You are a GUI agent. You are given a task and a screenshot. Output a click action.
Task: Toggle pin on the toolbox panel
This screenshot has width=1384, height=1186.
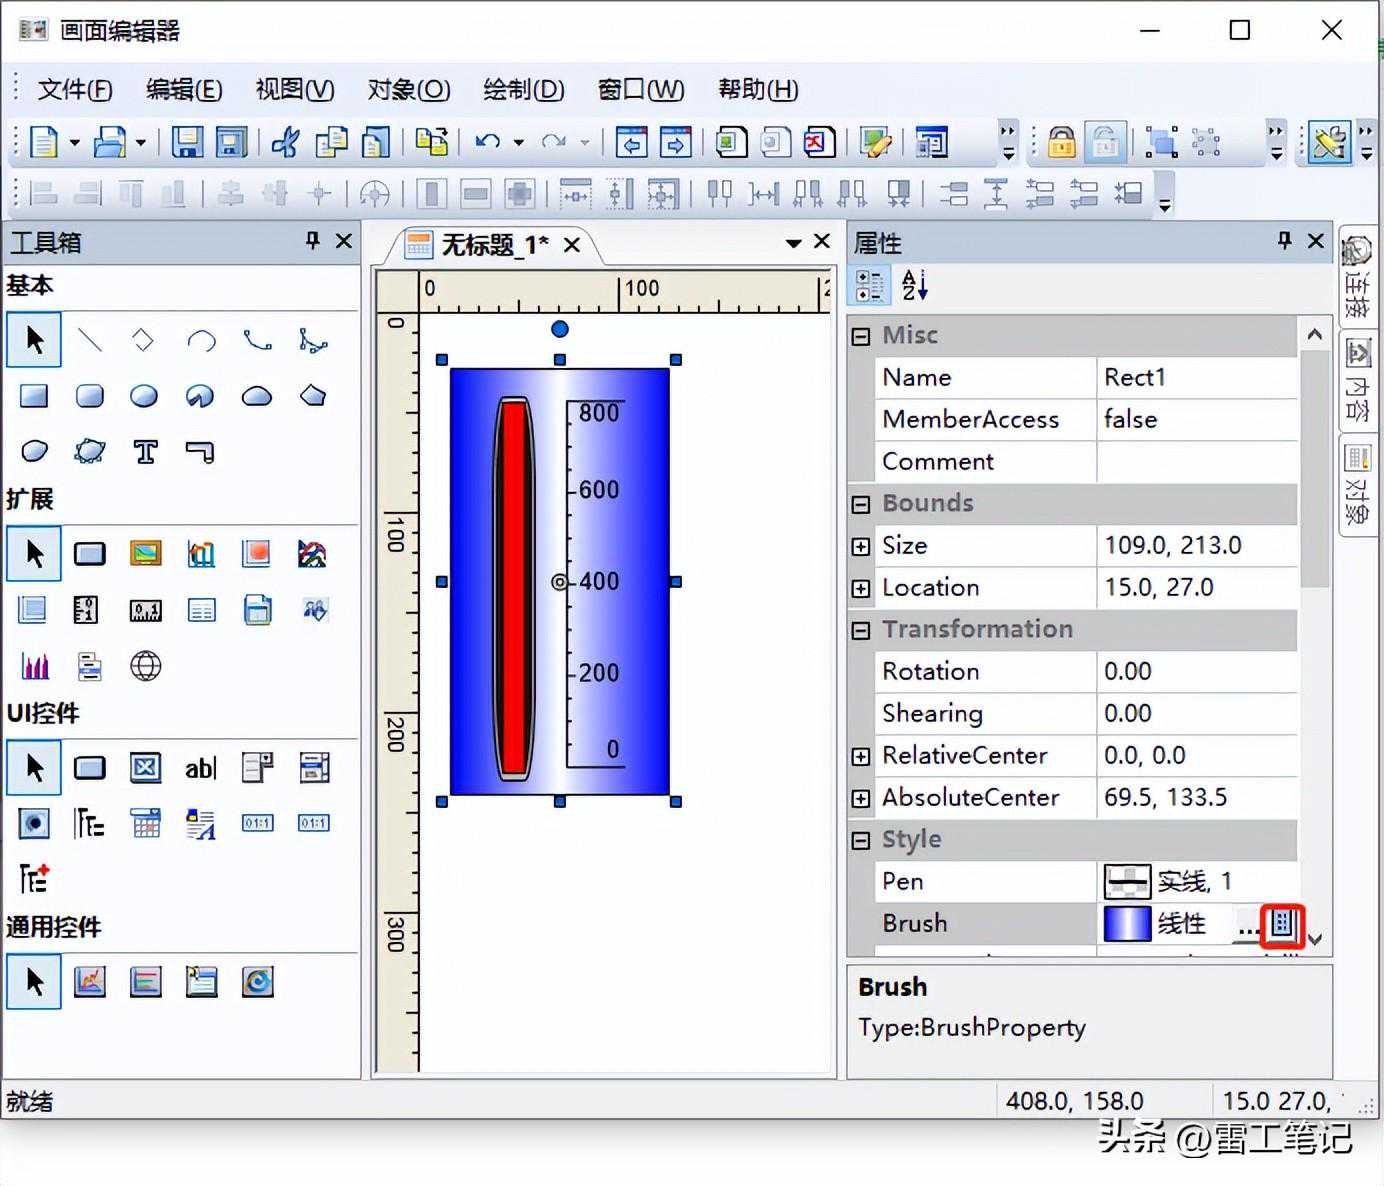(313, 241)
